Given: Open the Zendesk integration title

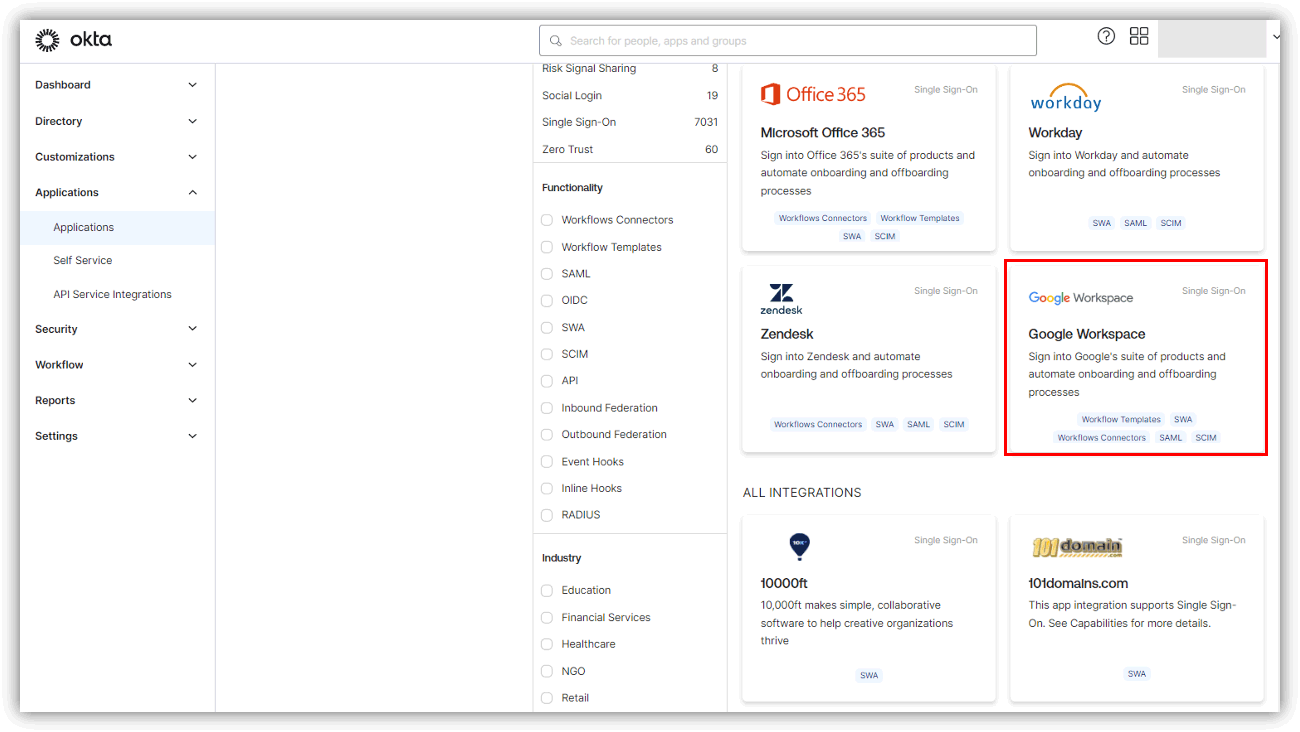Looking at the screenshot, I should [x=787, y=334].
